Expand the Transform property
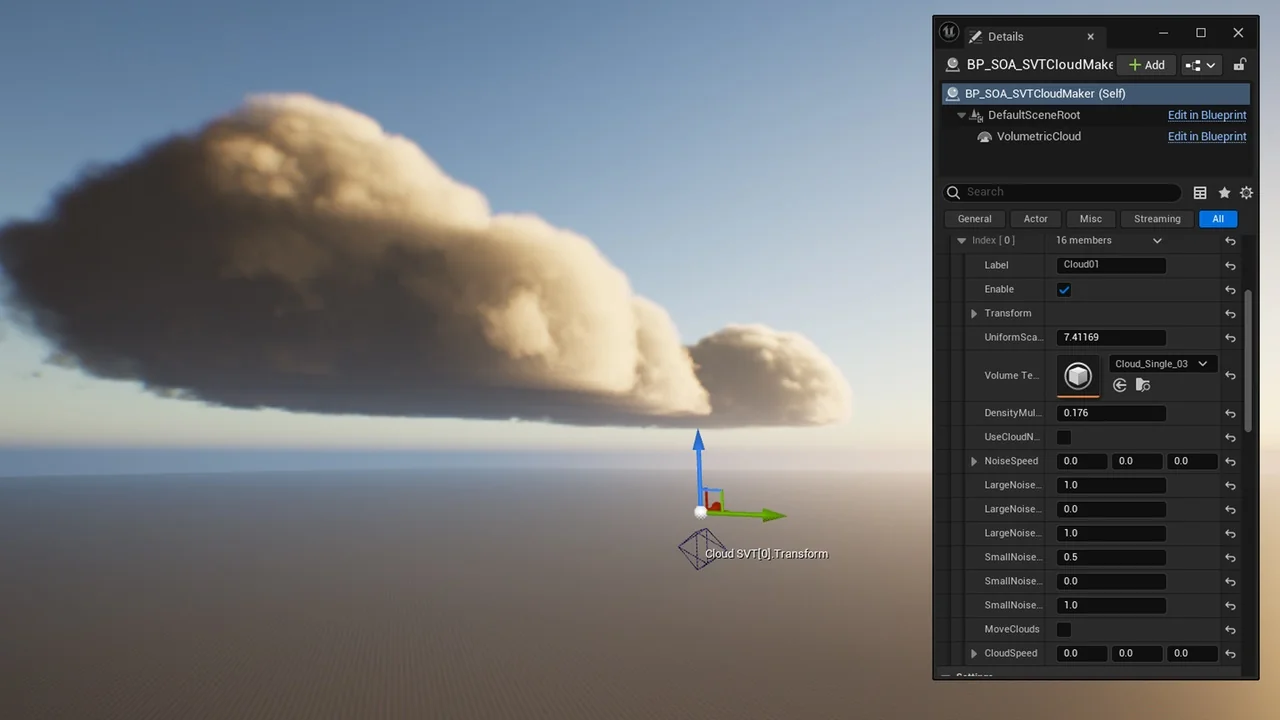Image resolution: width=1280 pixels, height=720 pixels. (x=971, y=313)
